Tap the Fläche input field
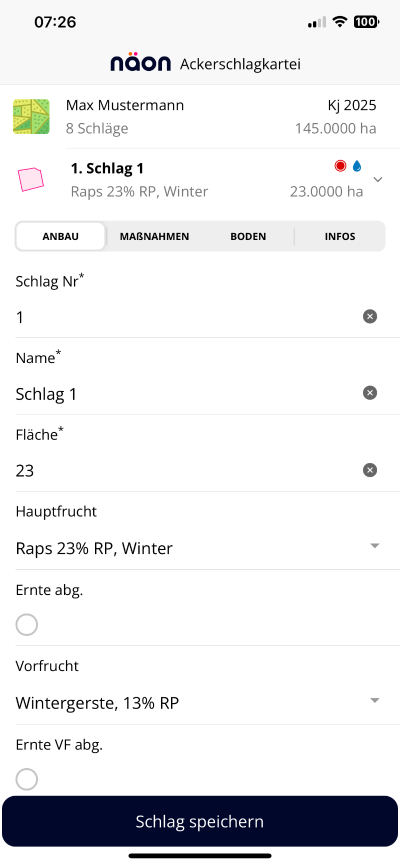This screenshot has width=400, height=866. pyautogui.click(x=187, y=471)
